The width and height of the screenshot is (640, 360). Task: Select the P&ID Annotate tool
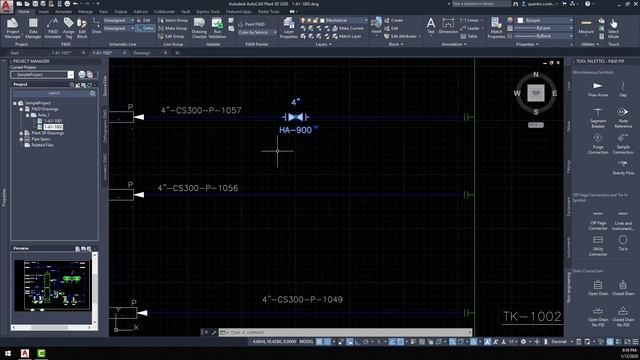click(53, 28)
